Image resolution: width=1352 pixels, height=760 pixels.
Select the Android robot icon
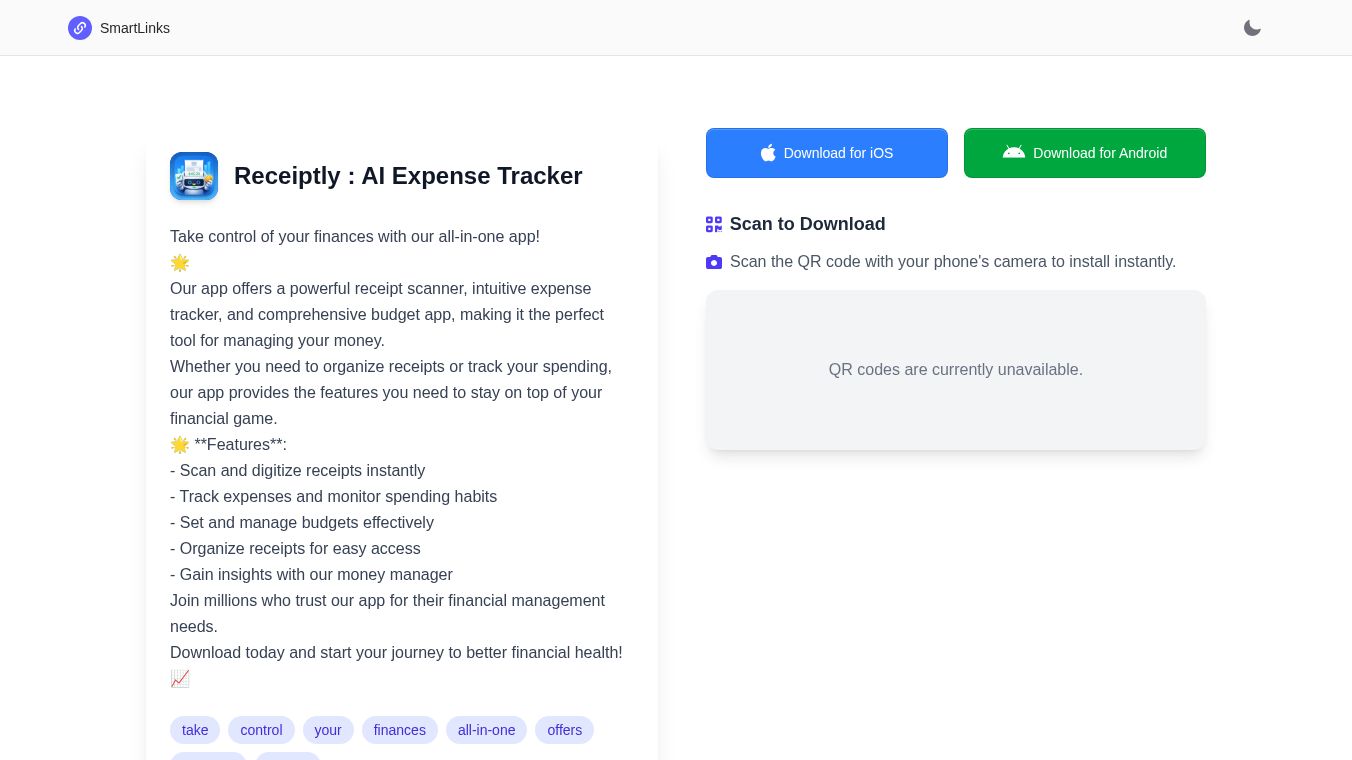(1014, 152)
